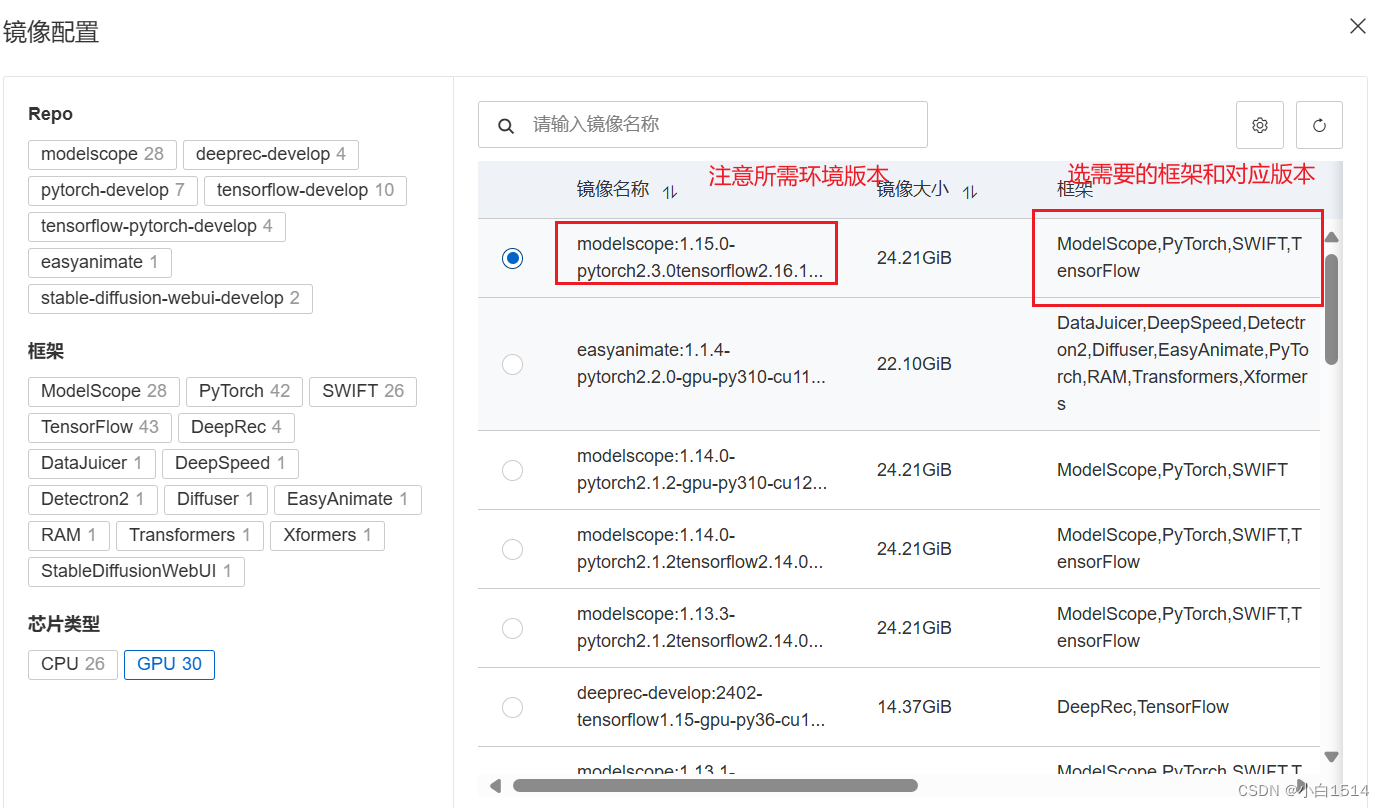Filter framework by DeepSpeed 1 tag
Viewport: 1385px width, 808px height.
[x=230, y=463]
